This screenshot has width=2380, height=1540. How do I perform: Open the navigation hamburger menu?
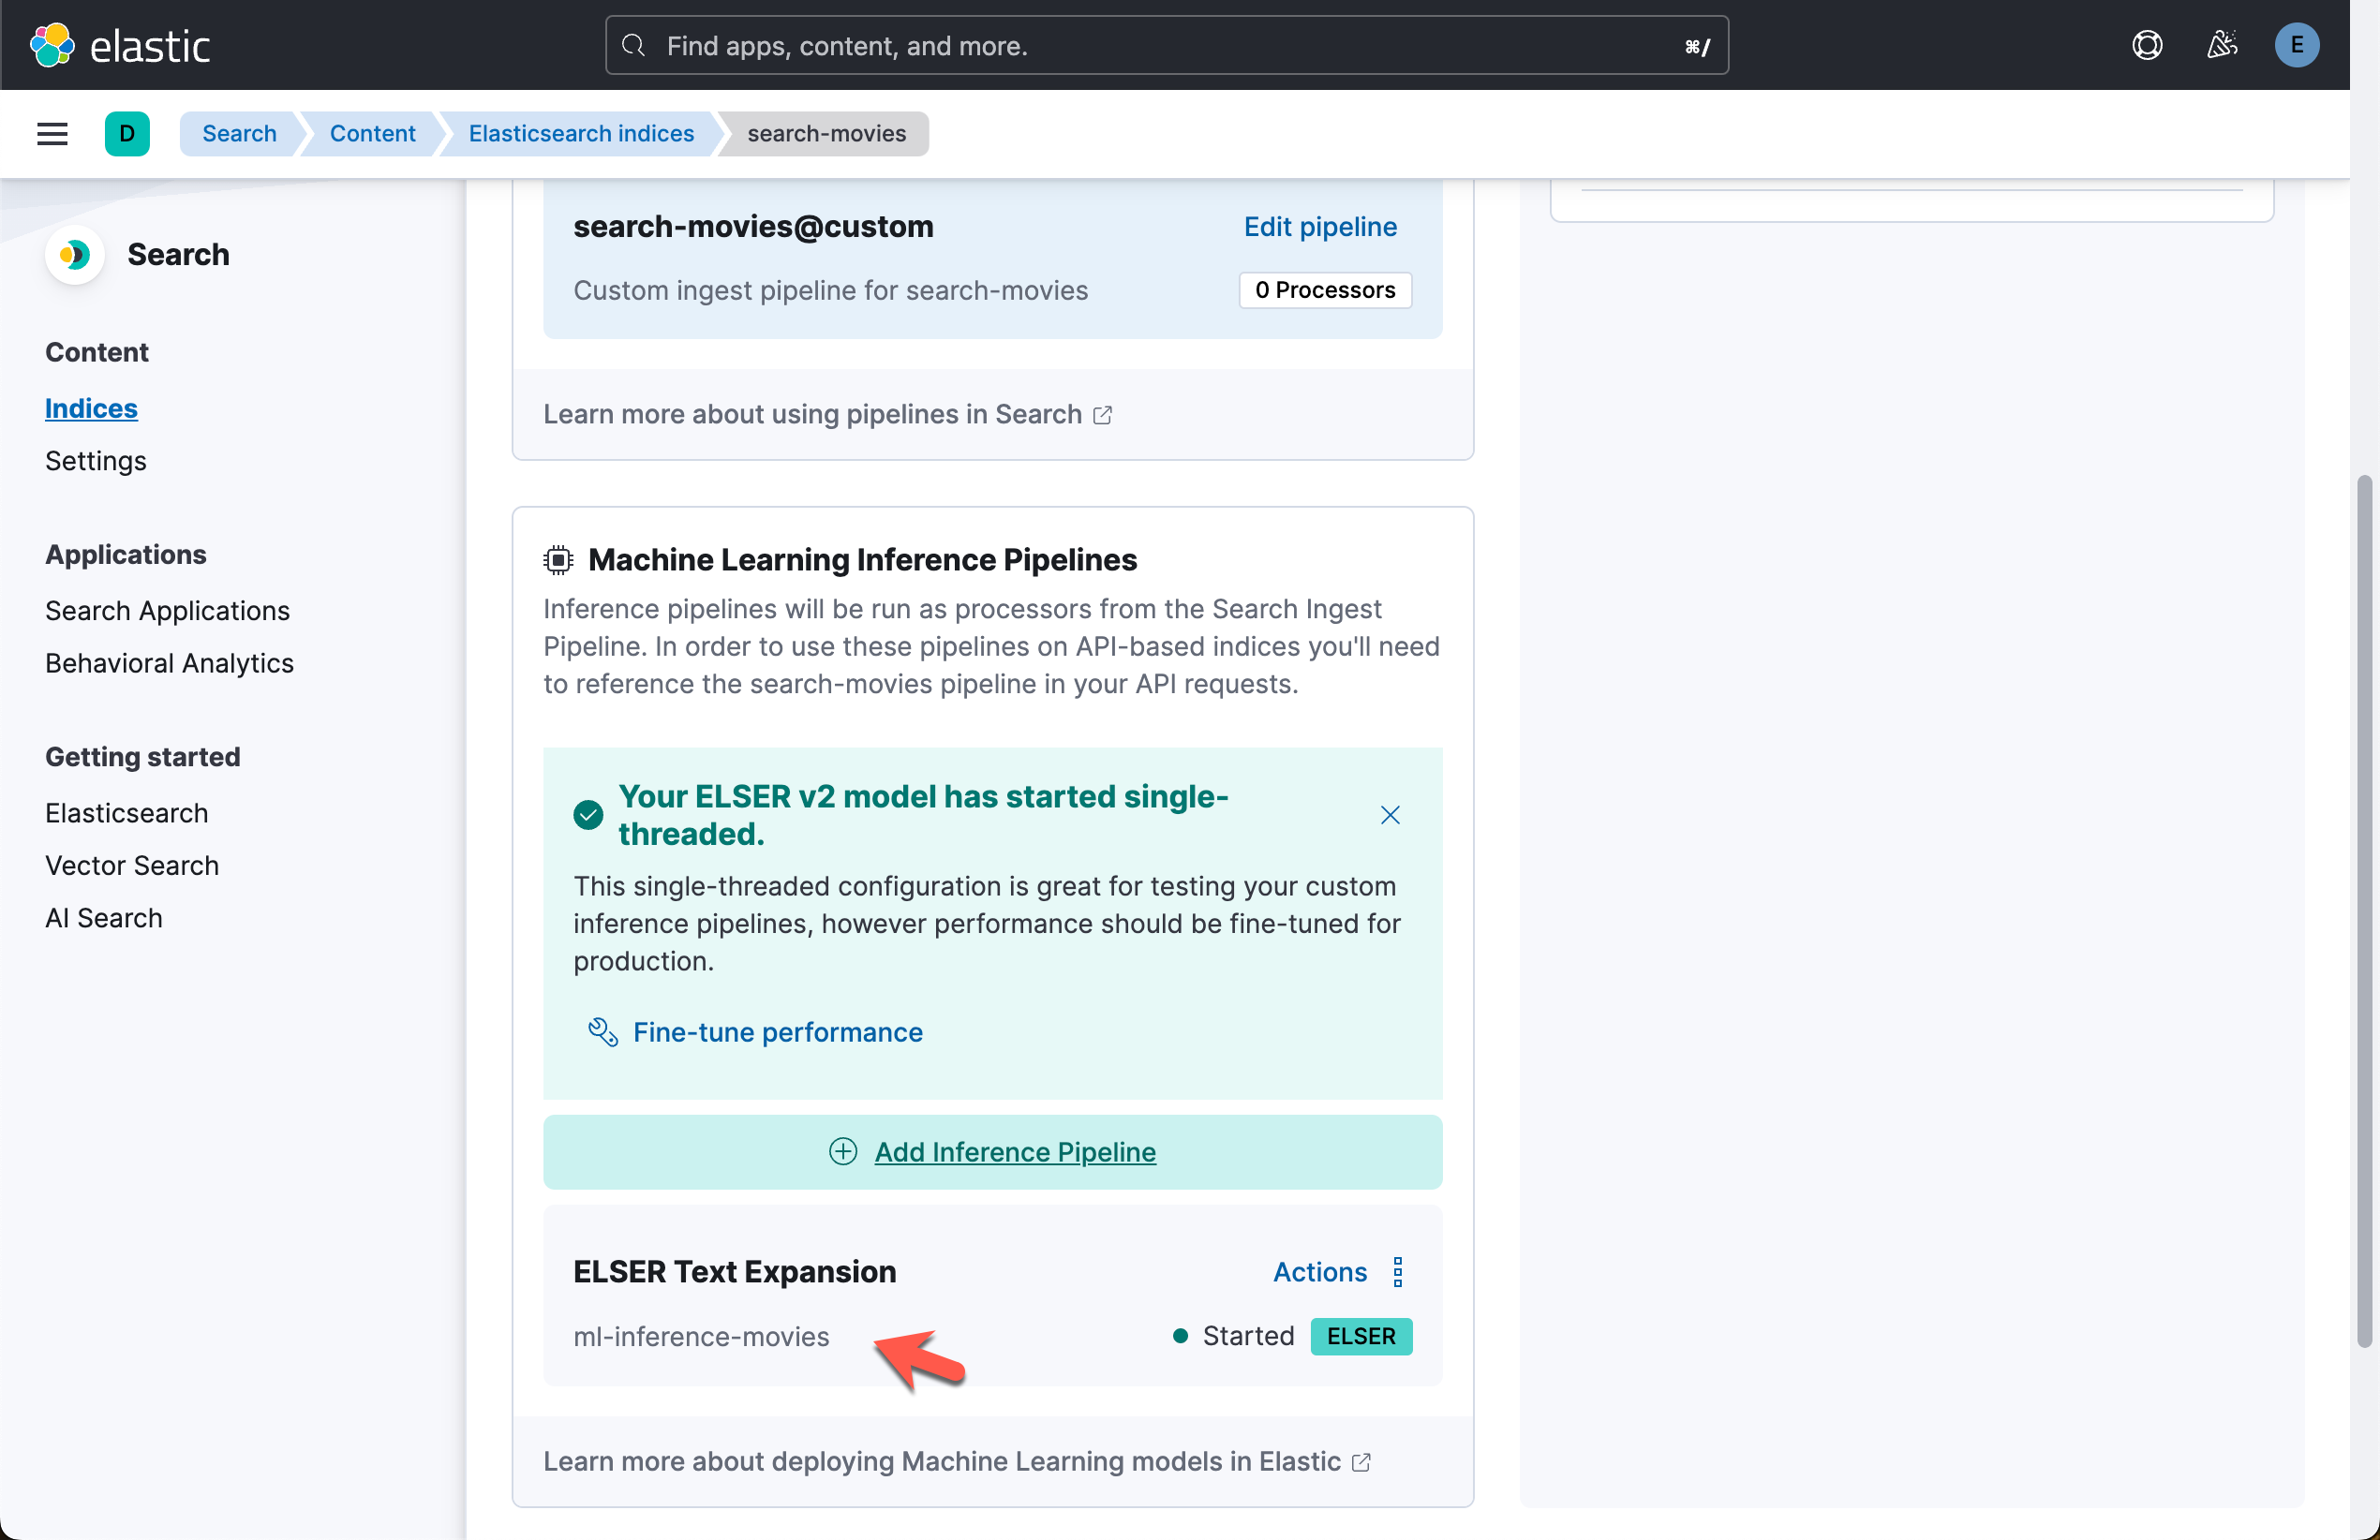[x=52, y=133]
